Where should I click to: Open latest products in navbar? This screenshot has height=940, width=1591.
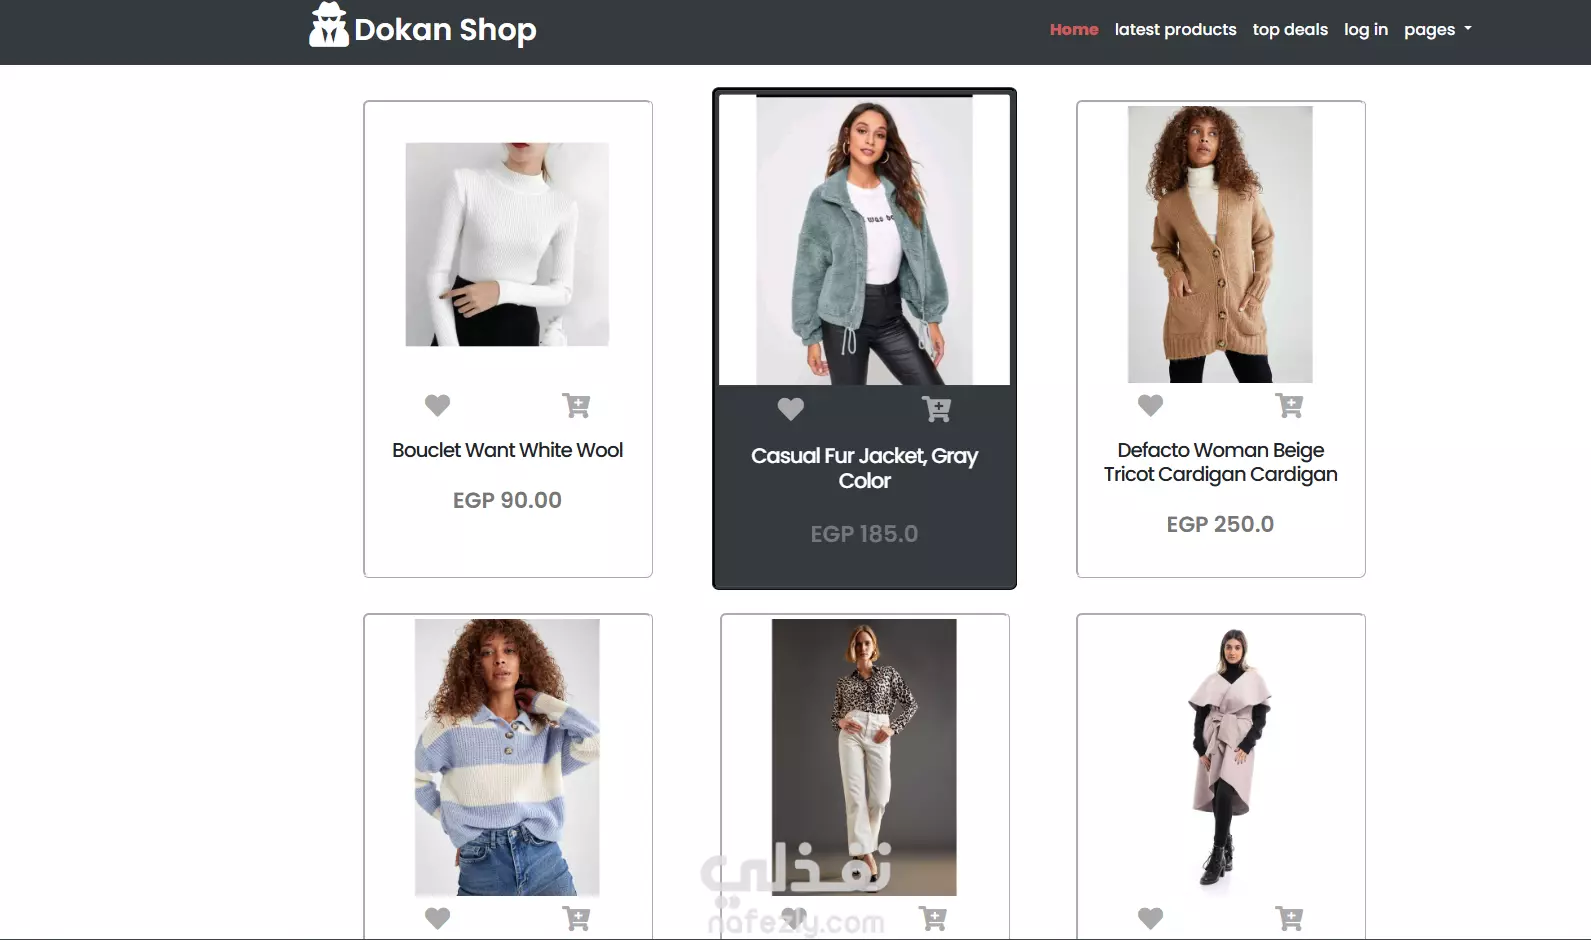[x=1175, y=30]
